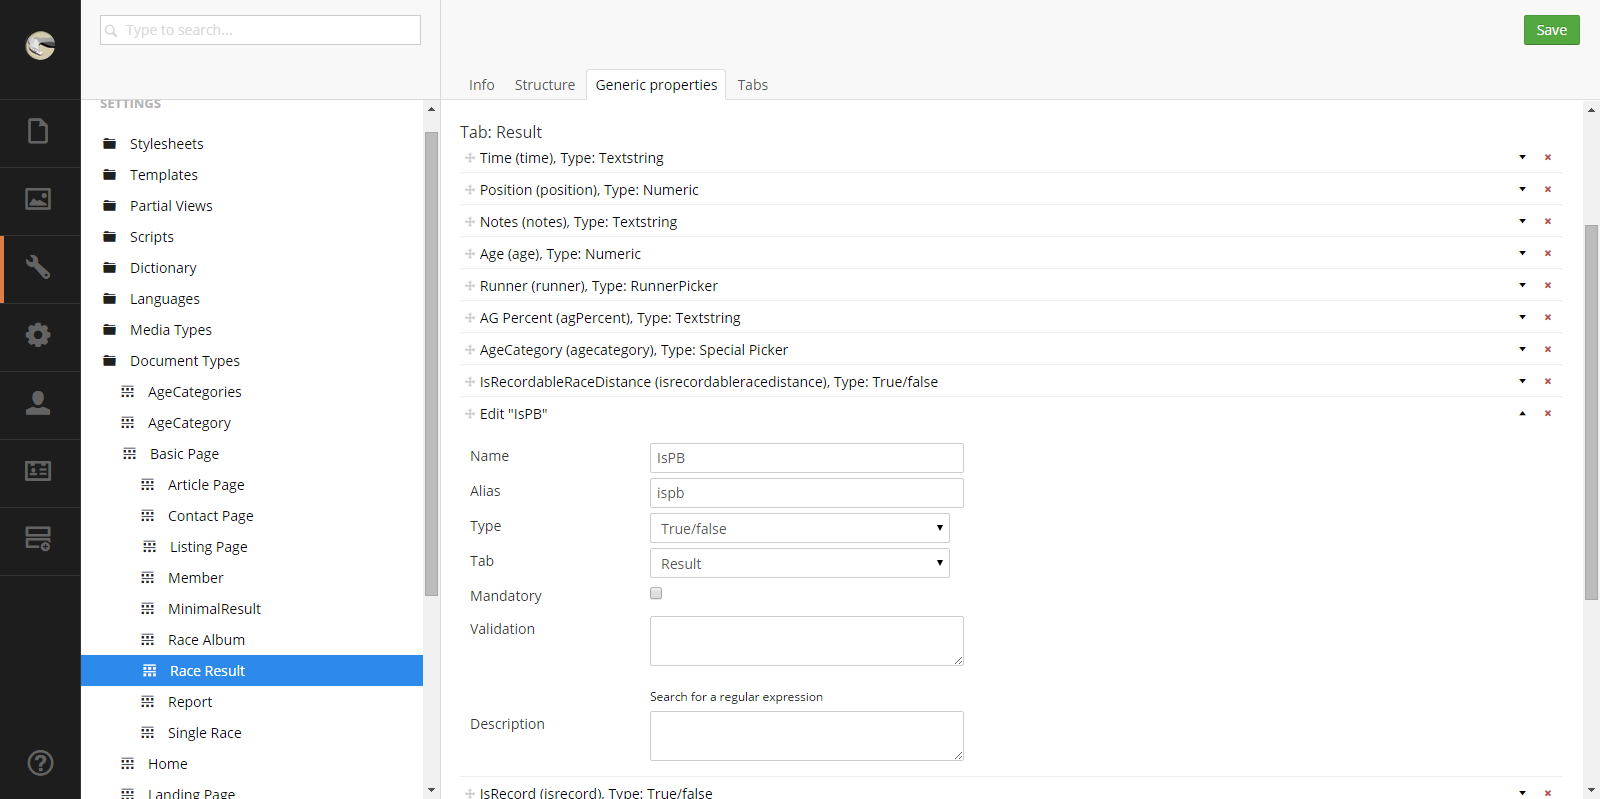This screenshot has width=1600, height=799.
Task: Expand the Age property editor
Action: (1522, 253)
